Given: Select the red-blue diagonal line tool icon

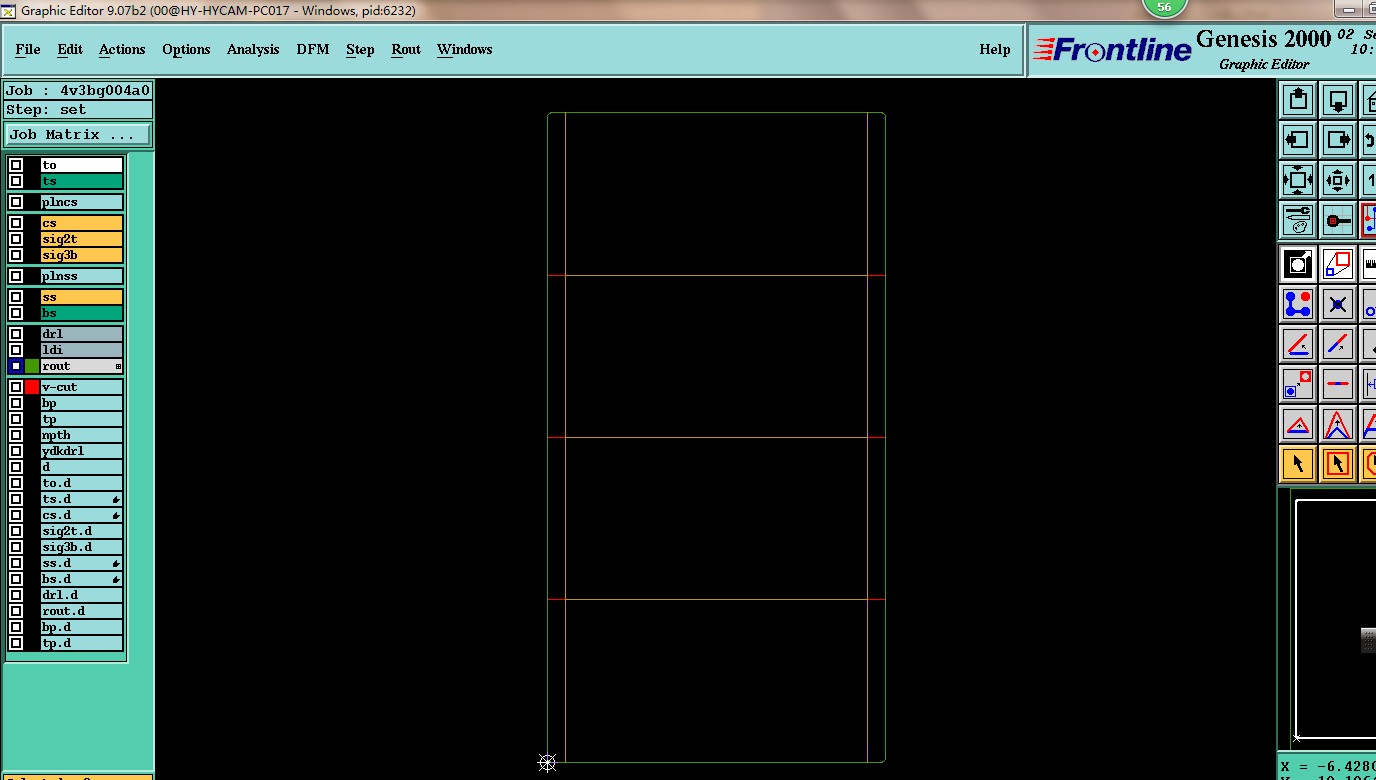Looking at the screenshot, I should tap(1338, 344).
